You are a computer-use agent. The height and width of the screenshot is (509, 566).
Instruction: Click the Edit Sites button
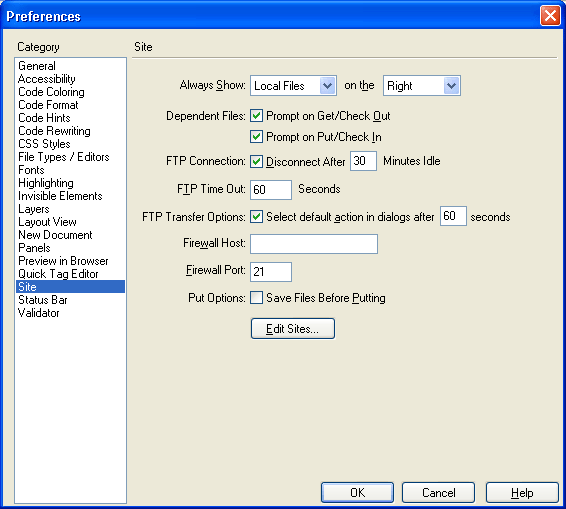click(x=293, y=329)
